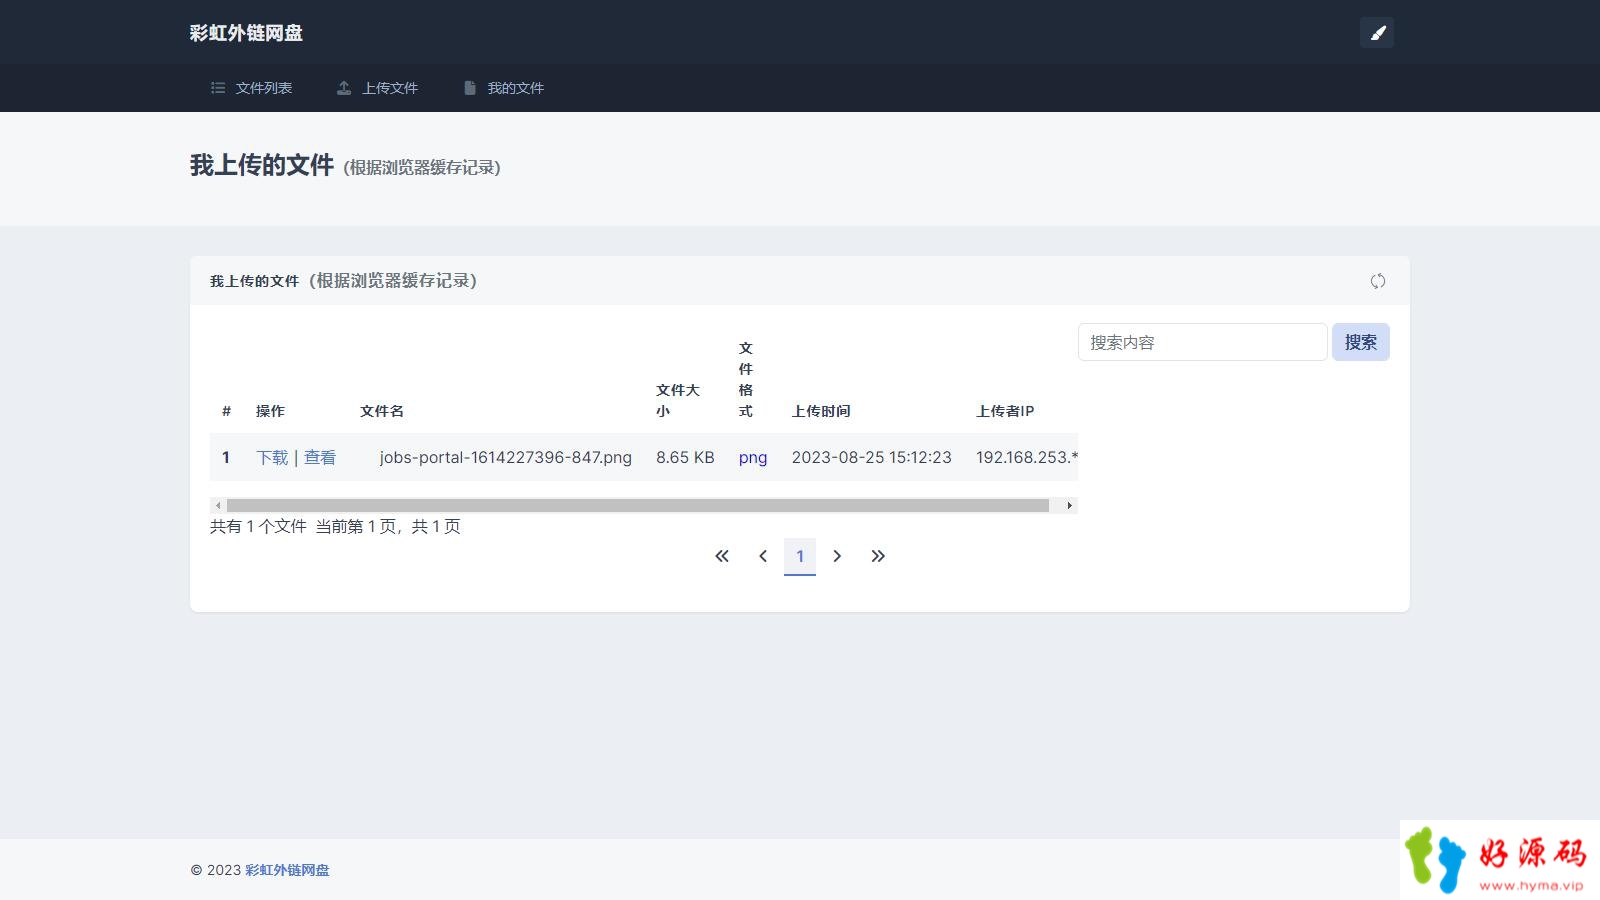The image size is (1600, 900).
Task: Open 我的文件 in the navigation bar
Action: click(x=503, y=88)
